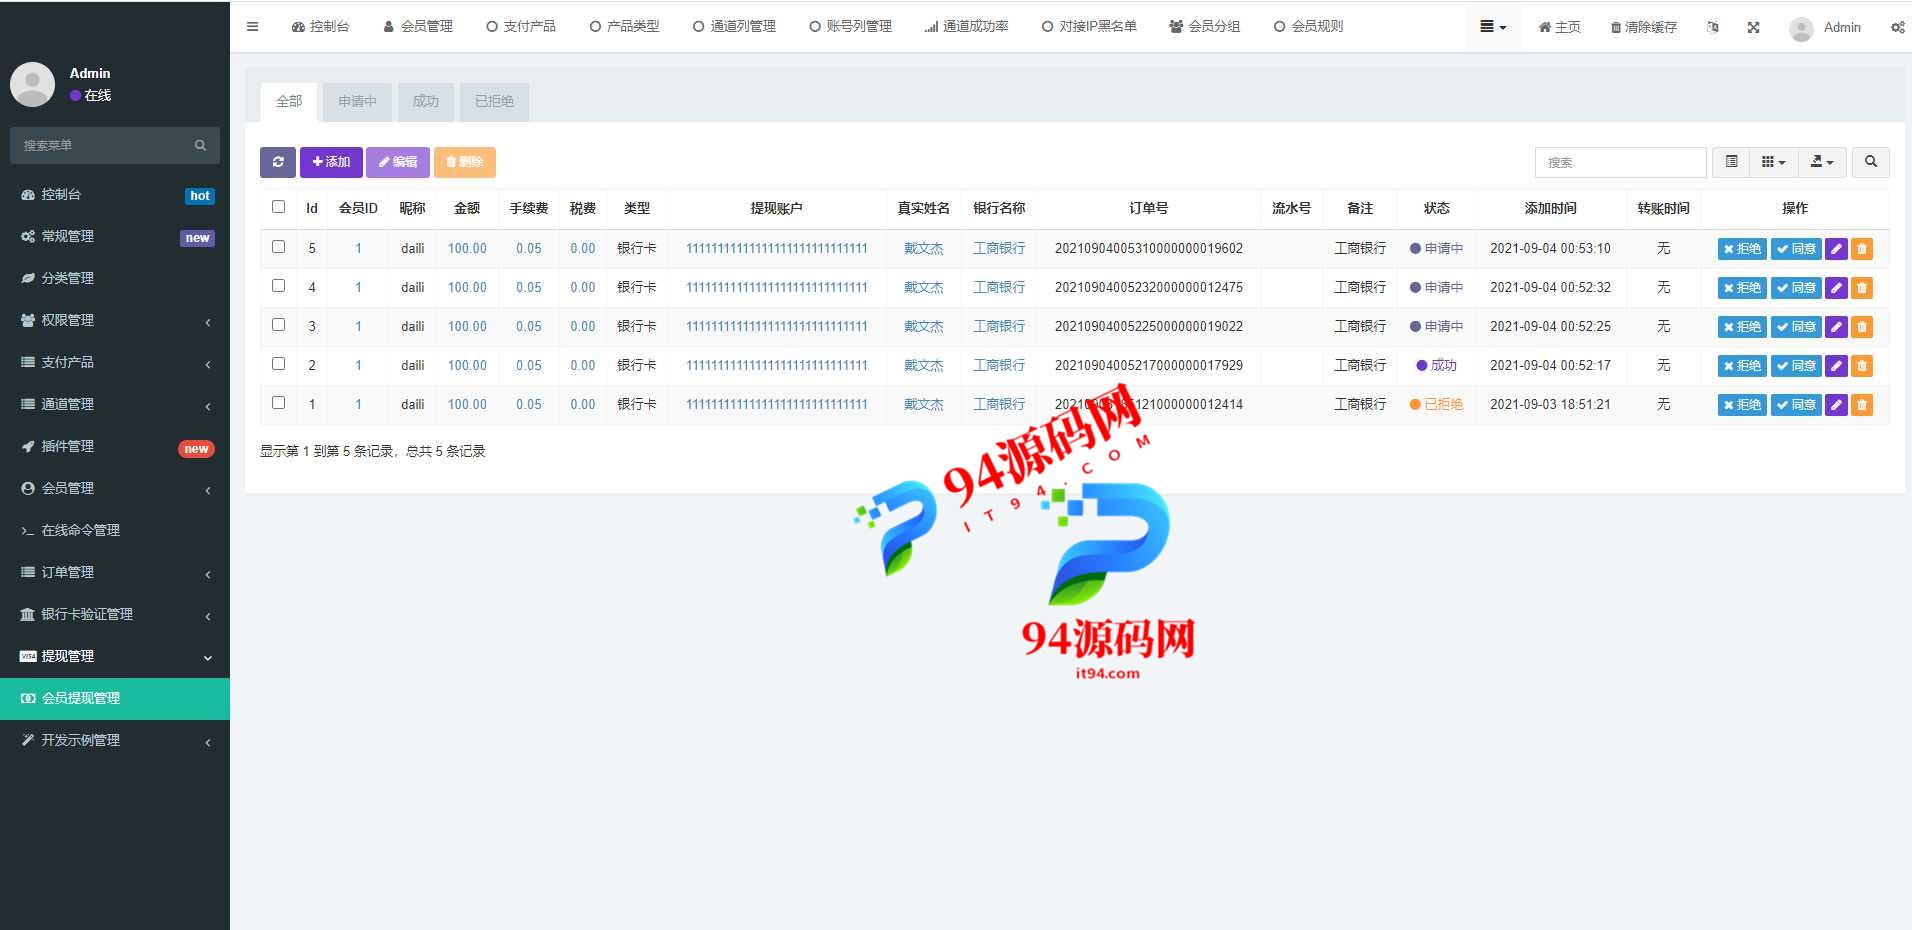This screenshot has height=930, width=1912.
Task: Switch to 申请中 tab
Action: point(357,102)
